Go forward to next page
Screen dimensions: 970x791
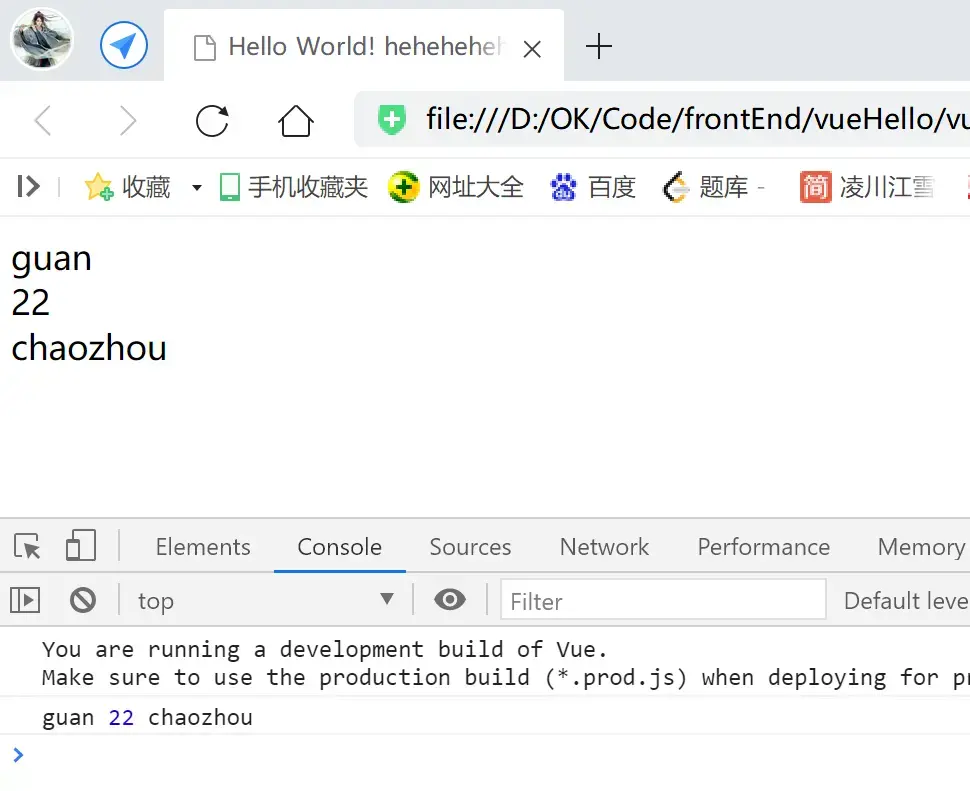[x=127, y=120]
